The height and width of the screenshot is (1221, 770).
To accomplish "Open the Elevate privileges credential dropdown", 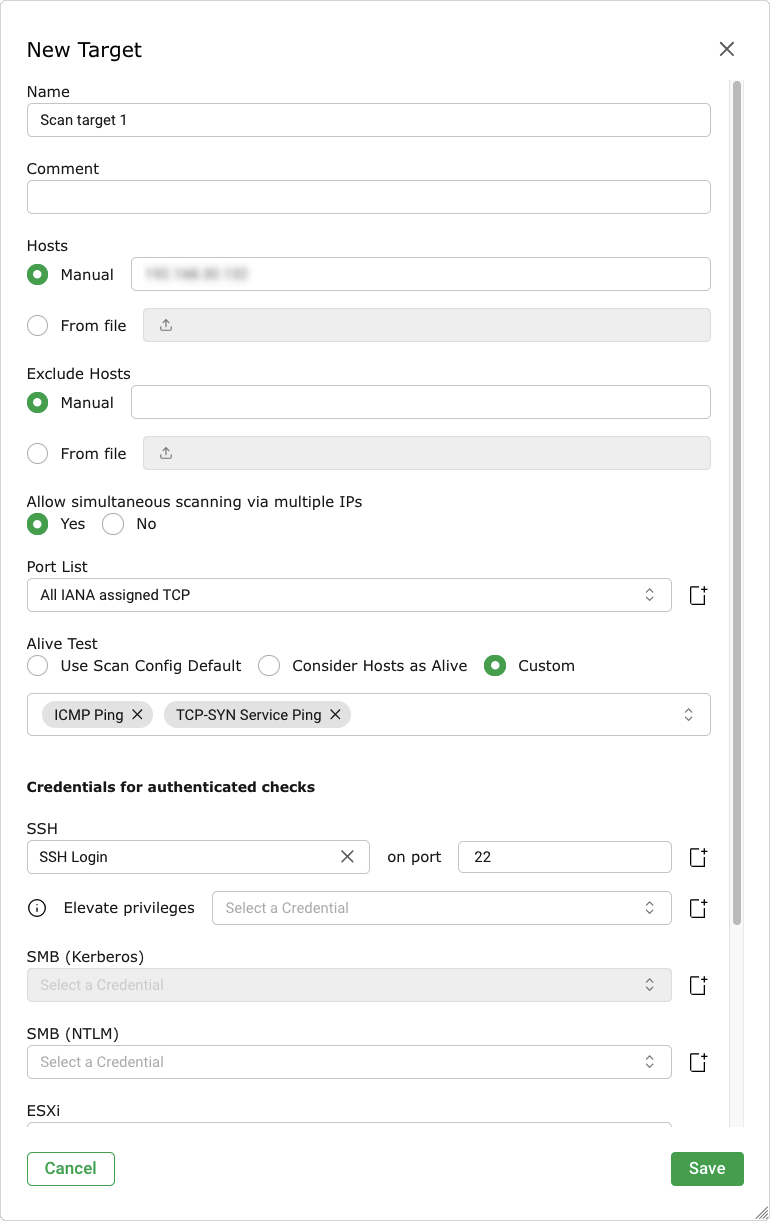I will (440, 908).
